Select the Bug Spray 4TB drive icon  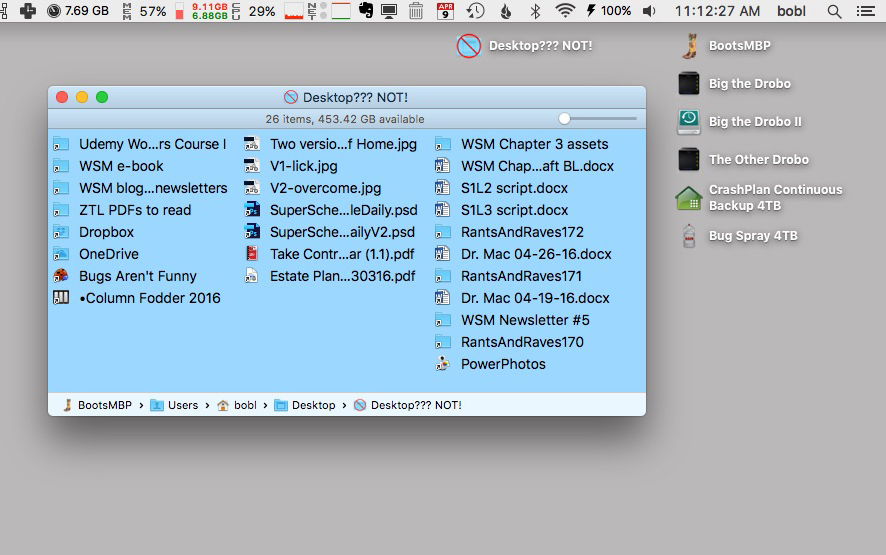pos(689,236)
